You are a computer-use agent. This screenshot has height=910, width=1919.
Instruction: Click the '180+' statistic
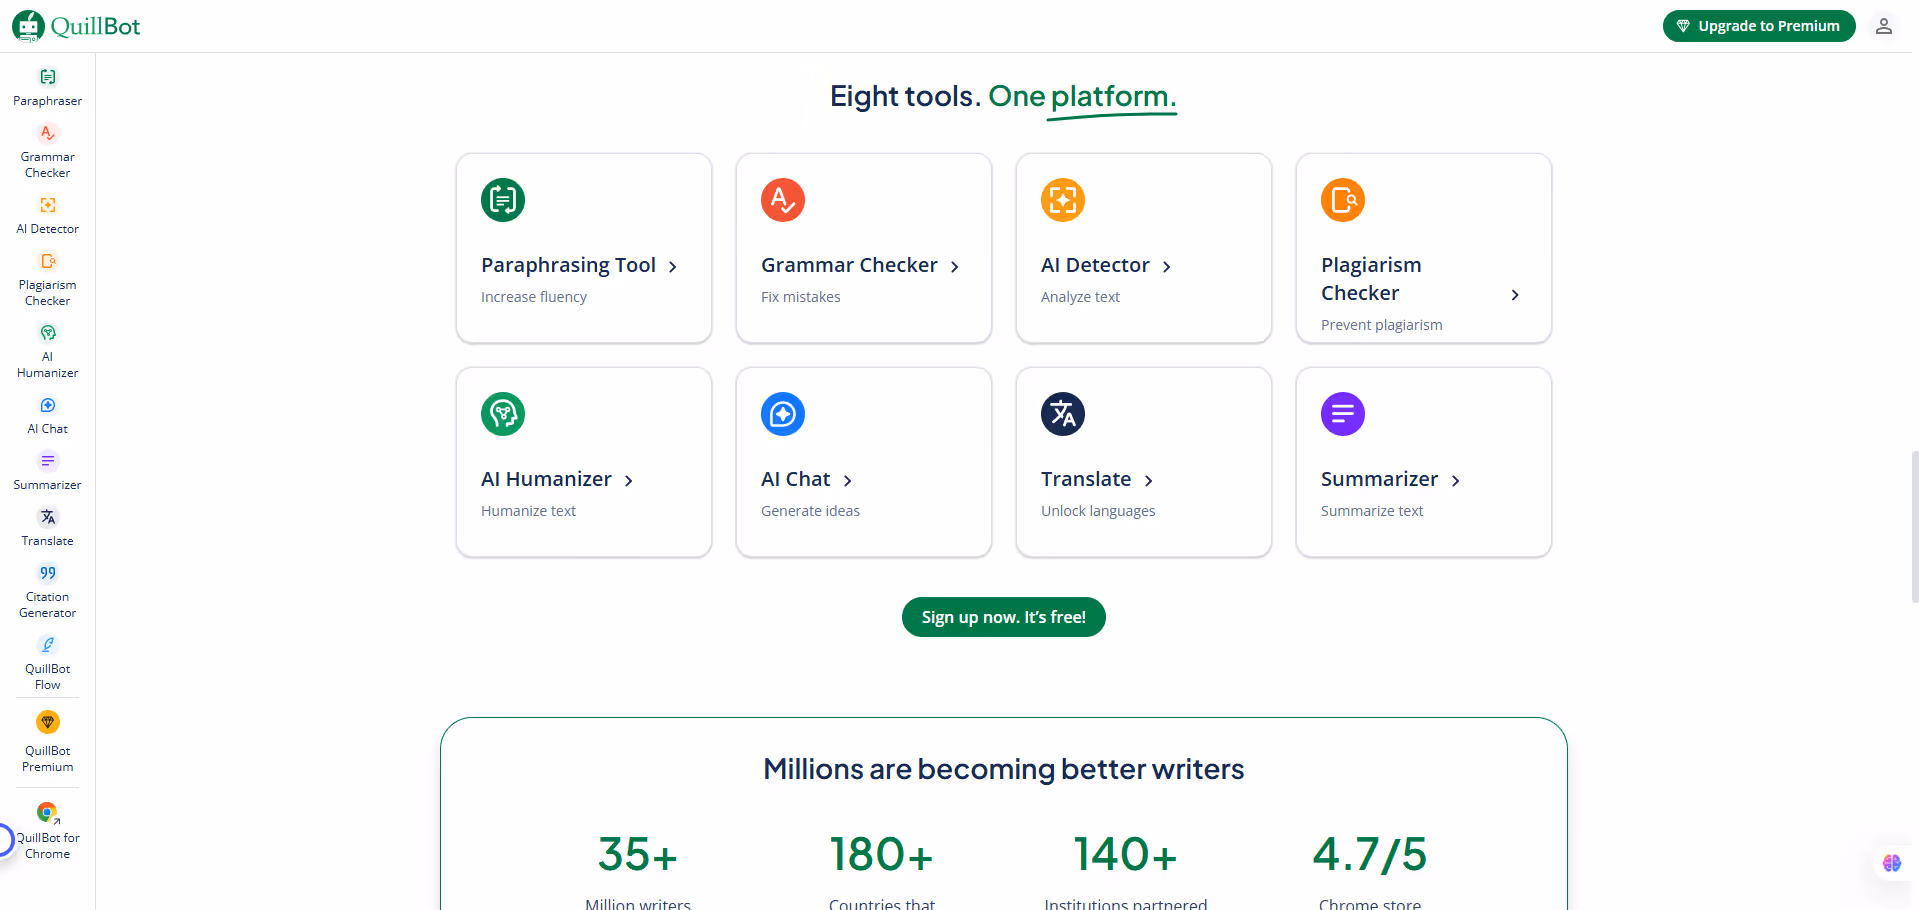click(882, 855)
